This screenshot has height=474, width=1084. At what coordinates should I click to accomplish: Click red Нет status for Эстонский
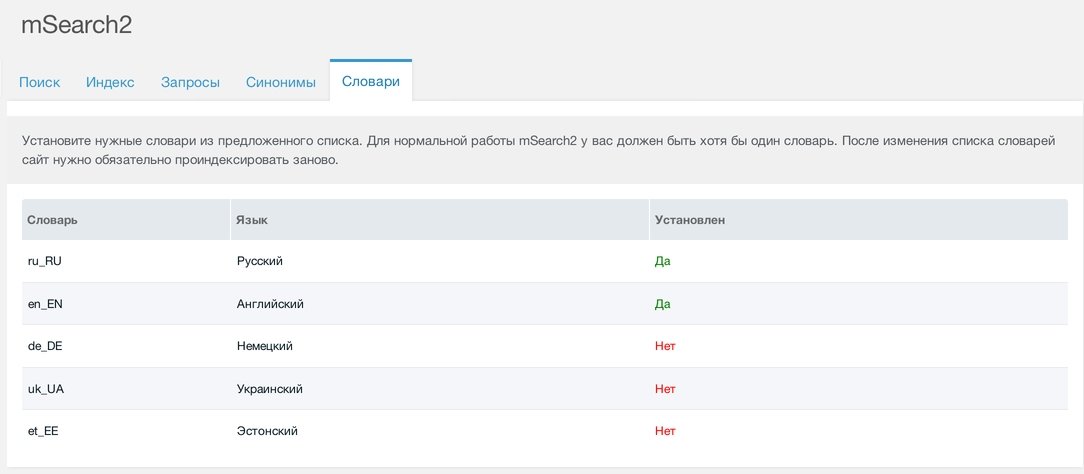(x=665, y=431)
